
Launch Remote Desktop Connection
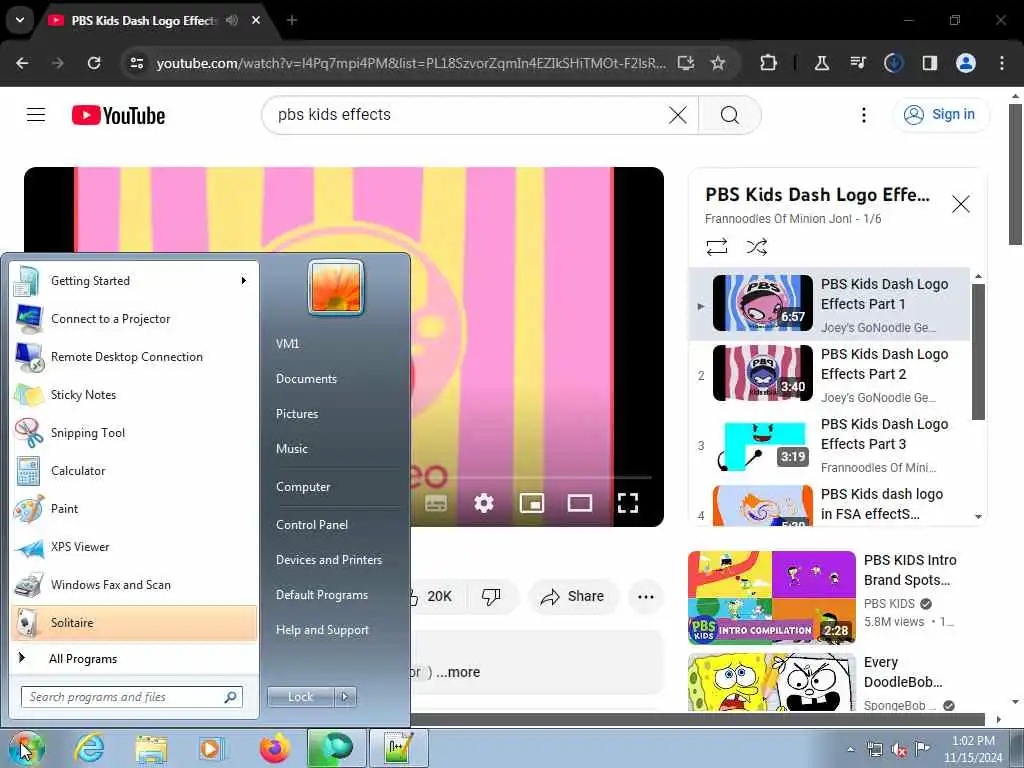pos(134,357)
